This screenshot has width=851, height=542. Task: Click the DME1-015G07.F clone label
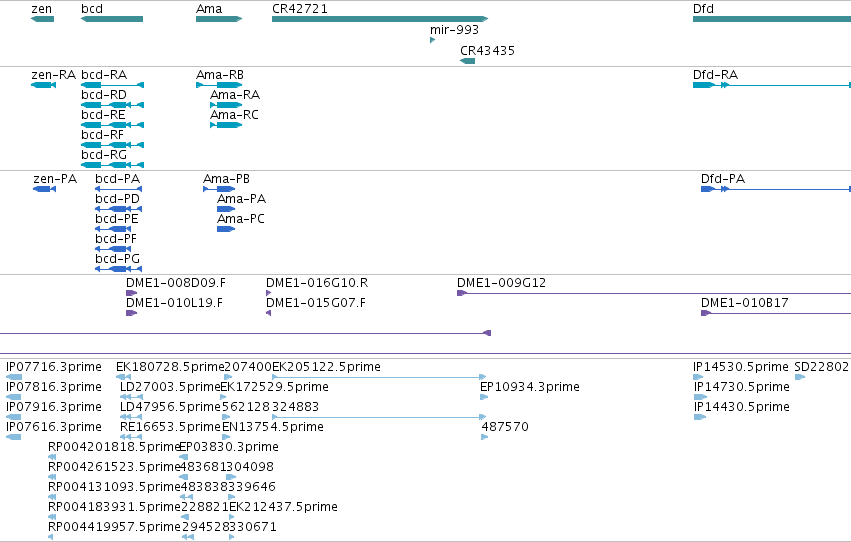point(316,303)
